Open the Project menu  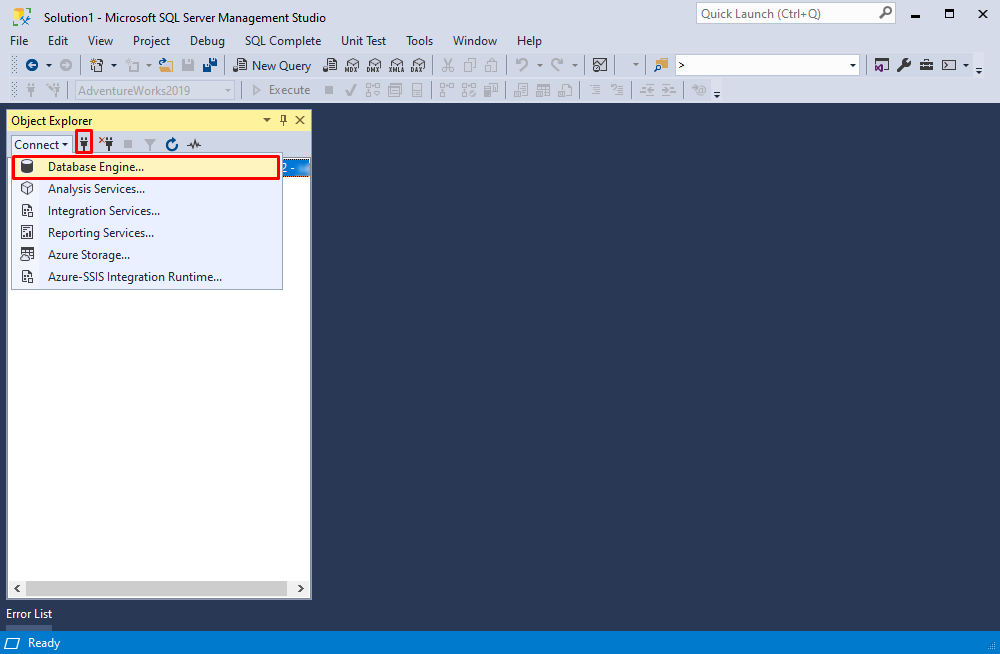pos(151,41)
